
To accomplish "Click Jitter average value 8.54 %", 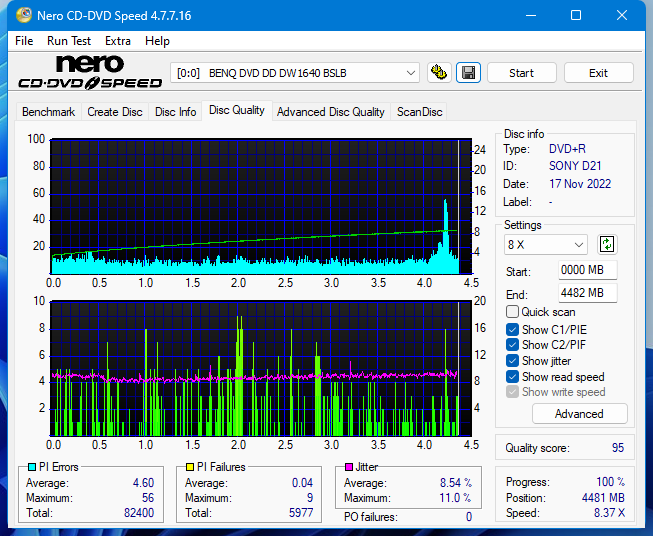I will pos(456,483).
